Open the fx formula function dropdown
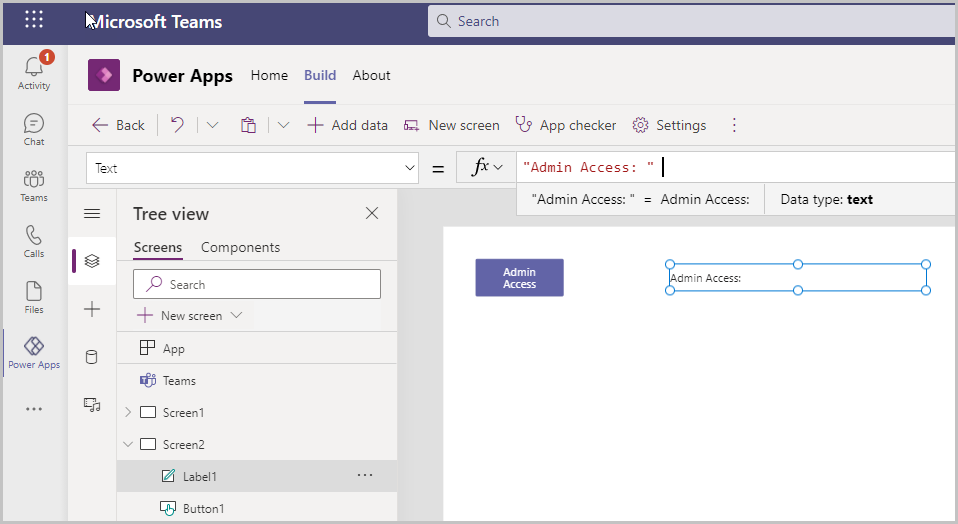Viewport: 958px width, 524px height. [487, 167]
